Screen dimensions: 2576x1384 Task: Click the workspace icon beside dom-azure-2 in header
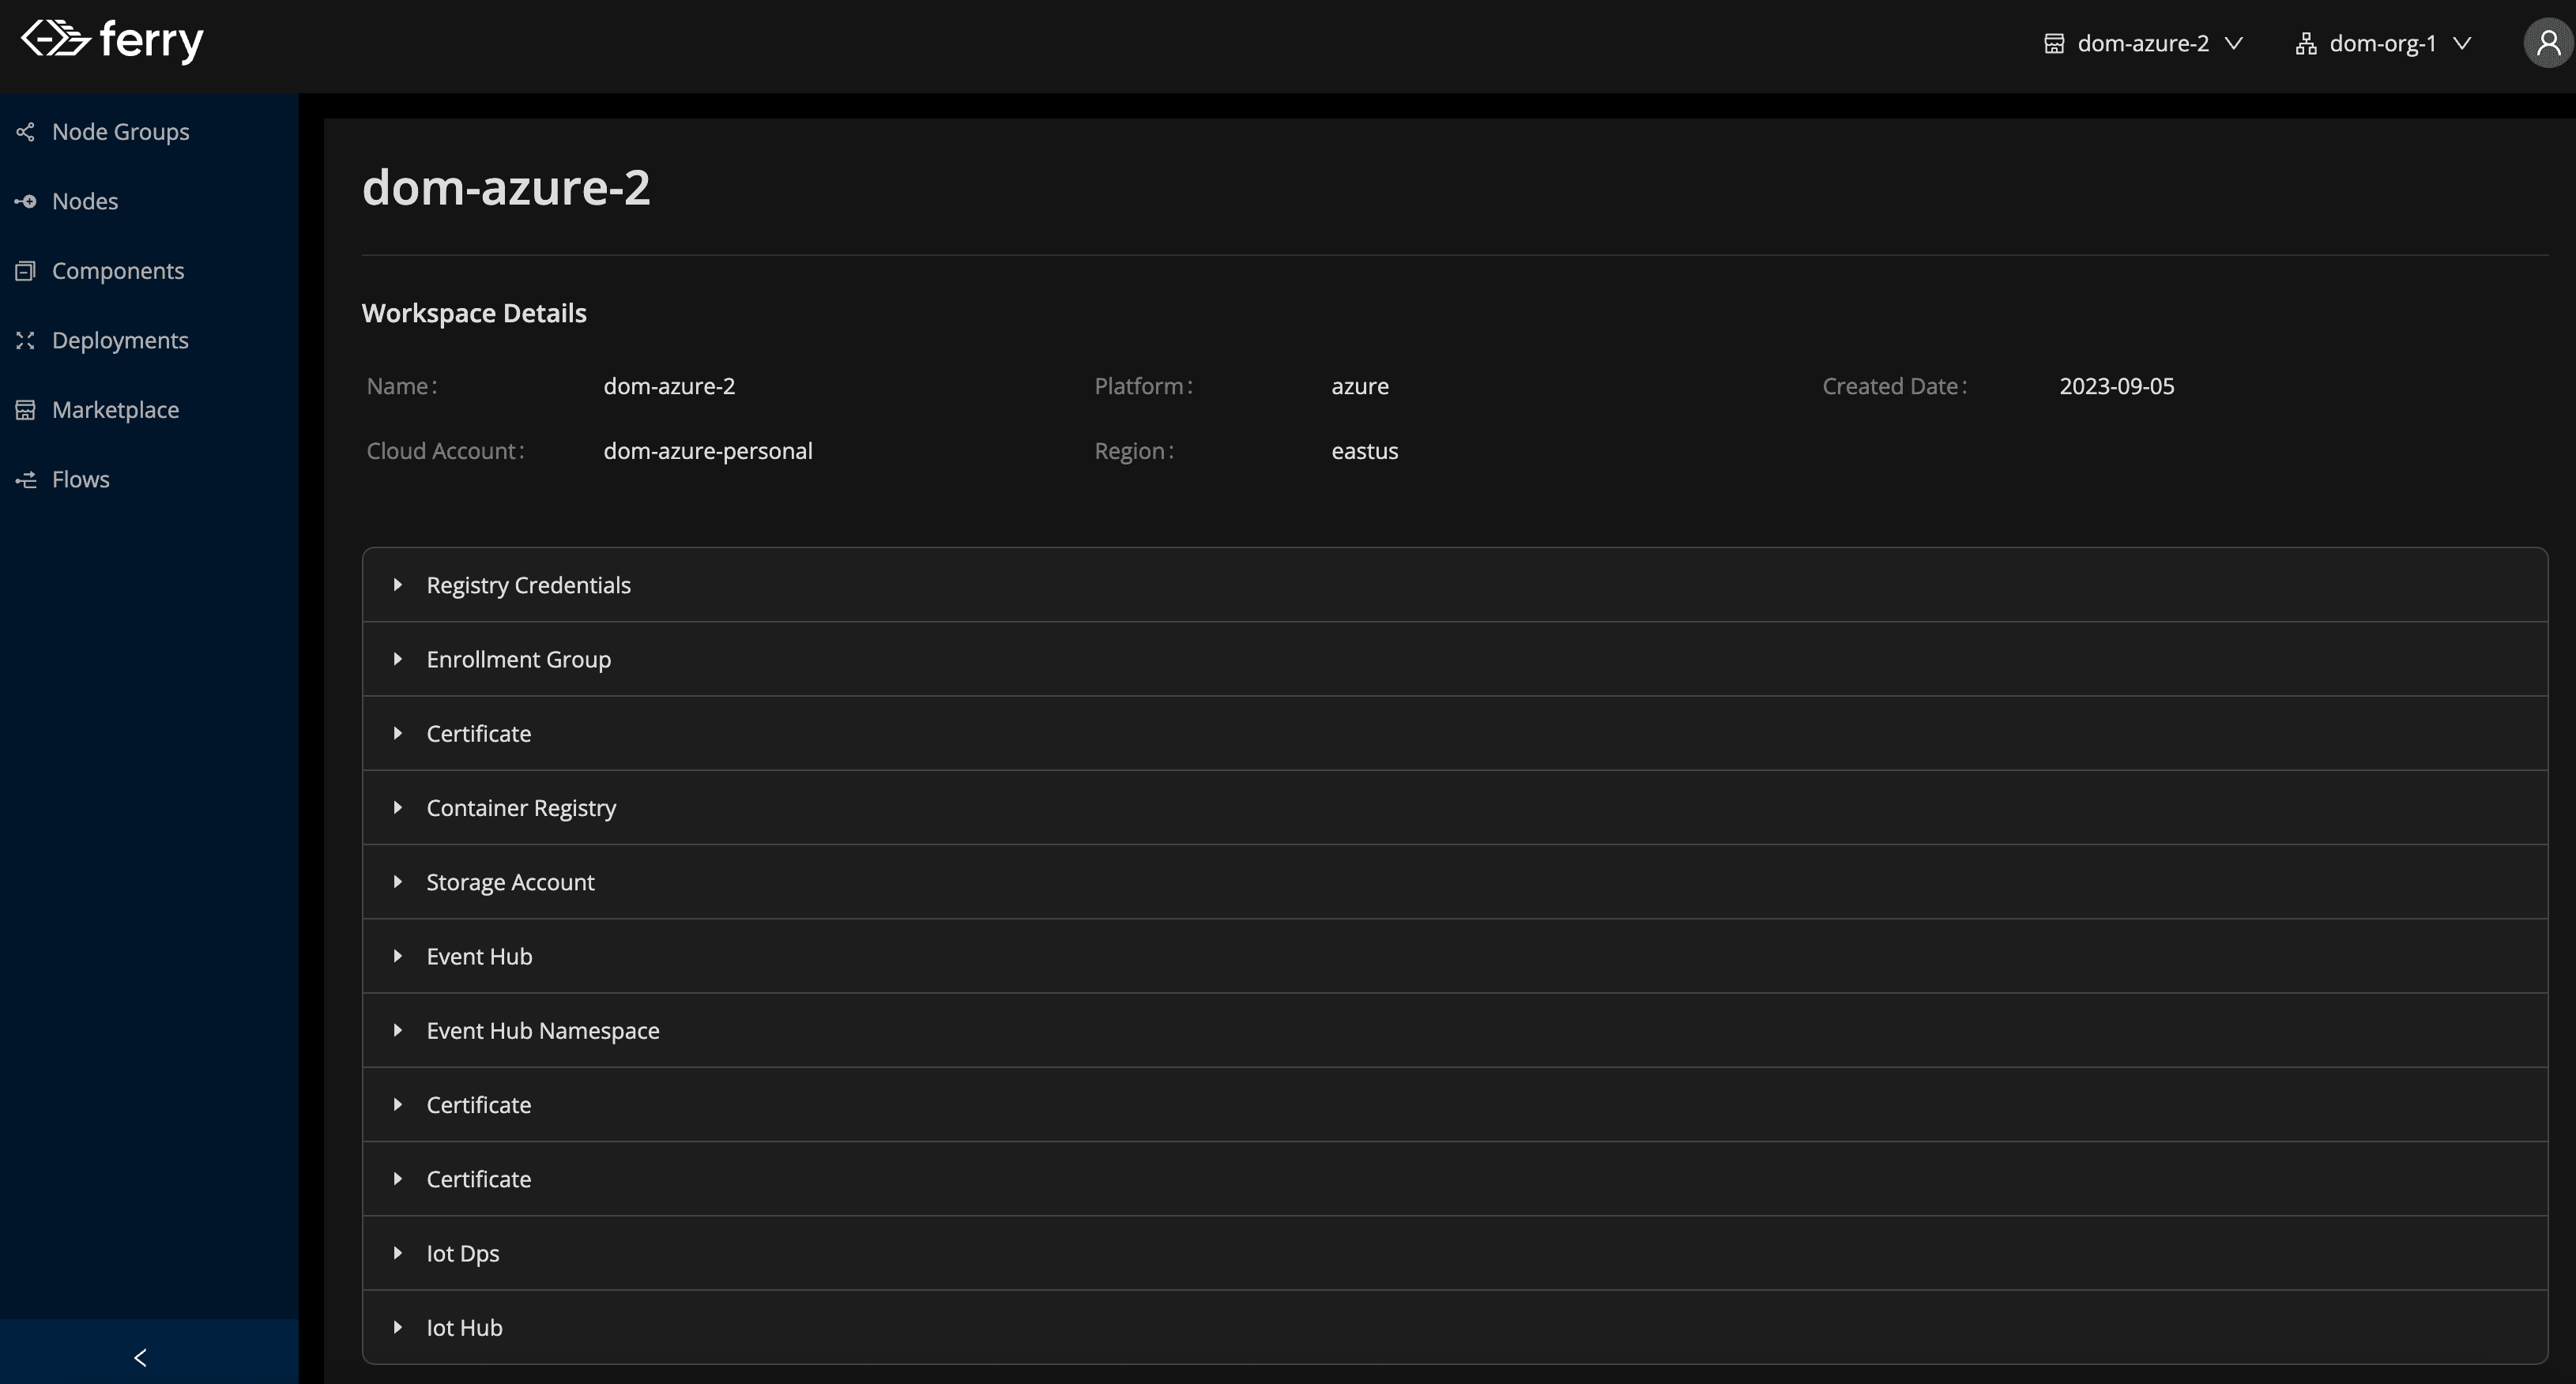tap(2054, 43)
